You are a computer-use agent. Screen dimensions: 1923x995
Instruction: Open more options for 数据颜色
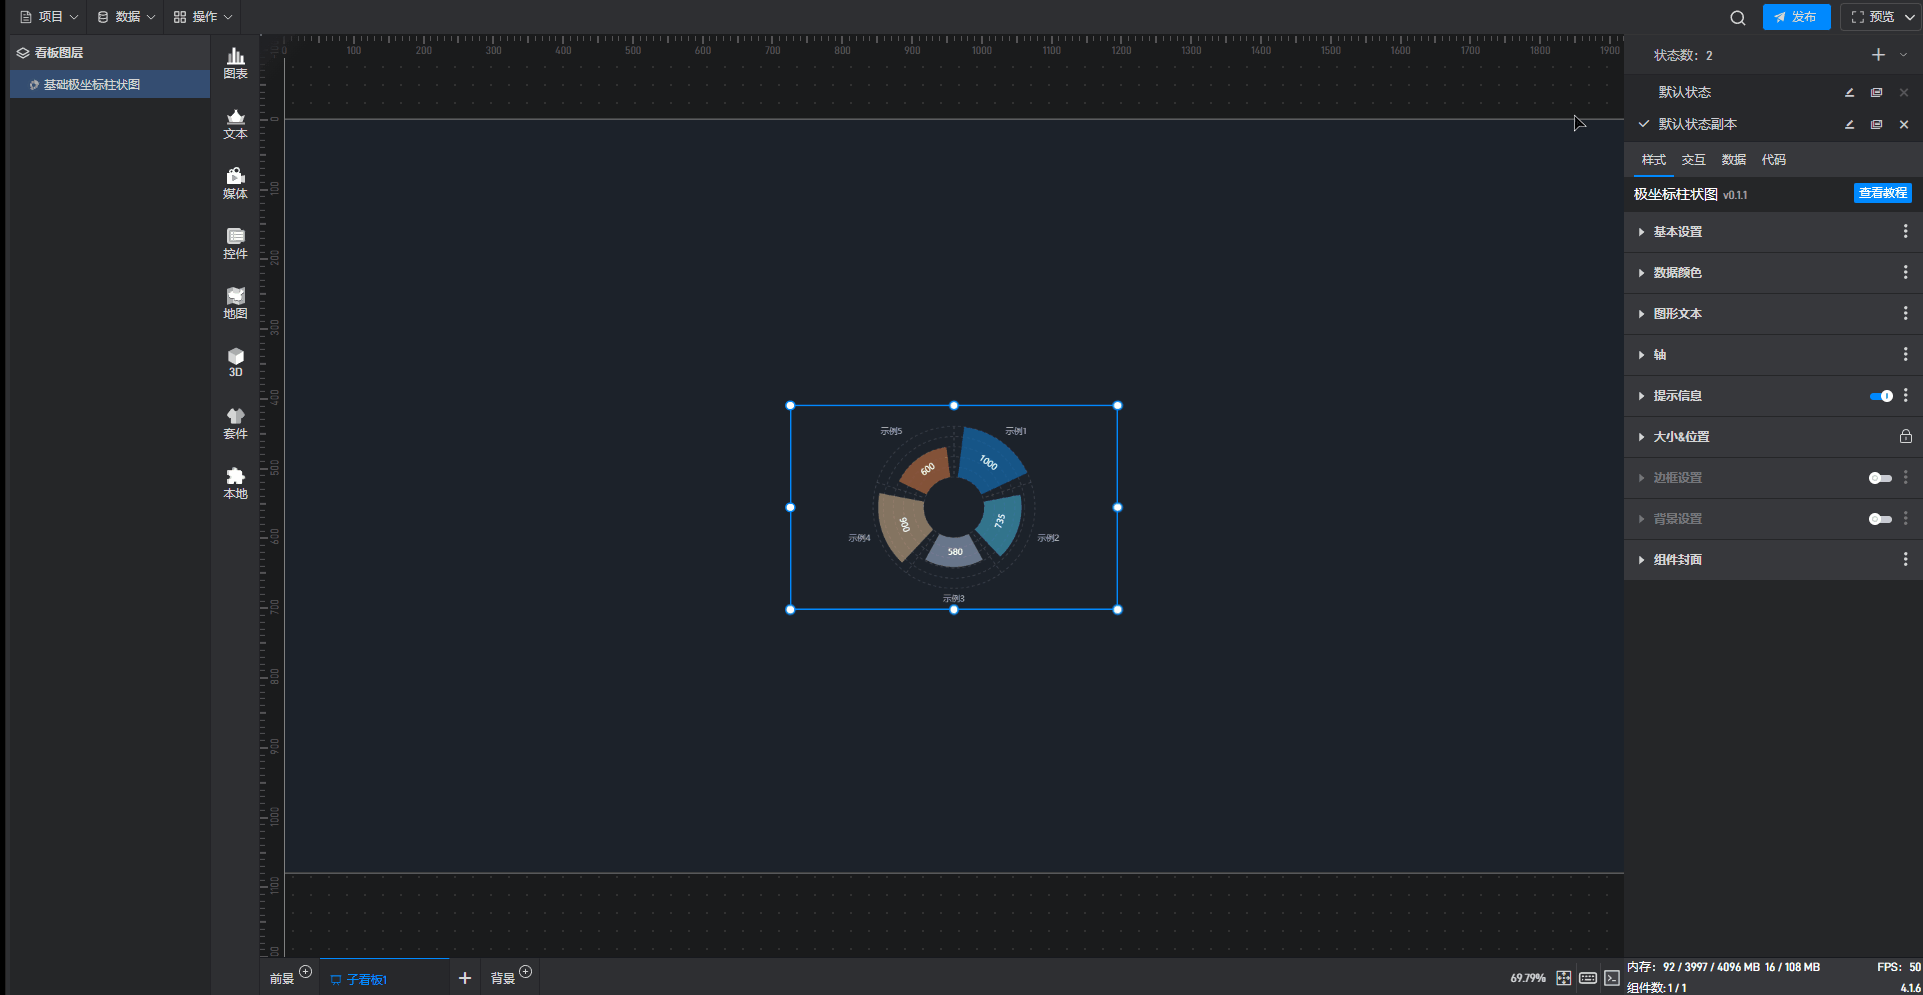(1905, 272)
